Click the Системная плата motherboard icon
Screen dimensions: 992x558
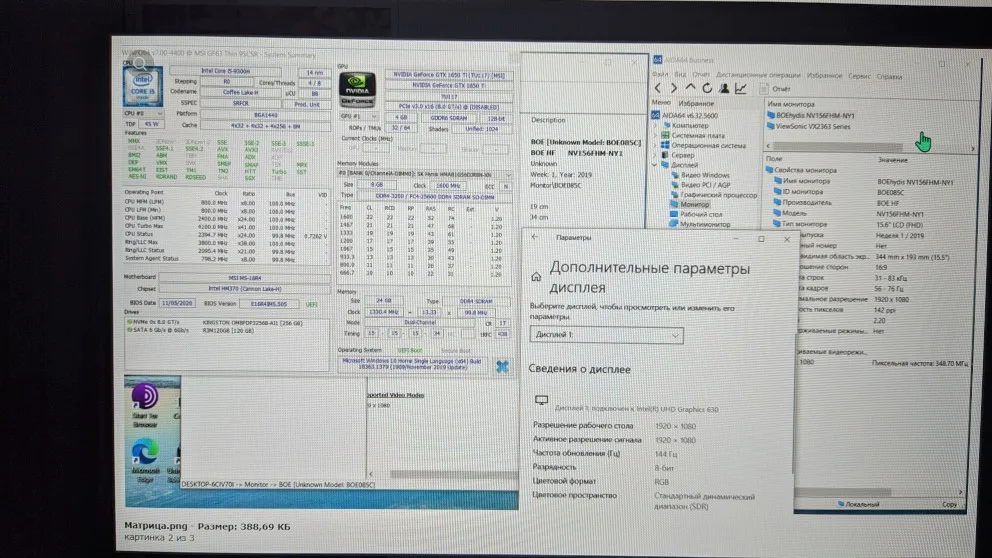tap(666, 135)
